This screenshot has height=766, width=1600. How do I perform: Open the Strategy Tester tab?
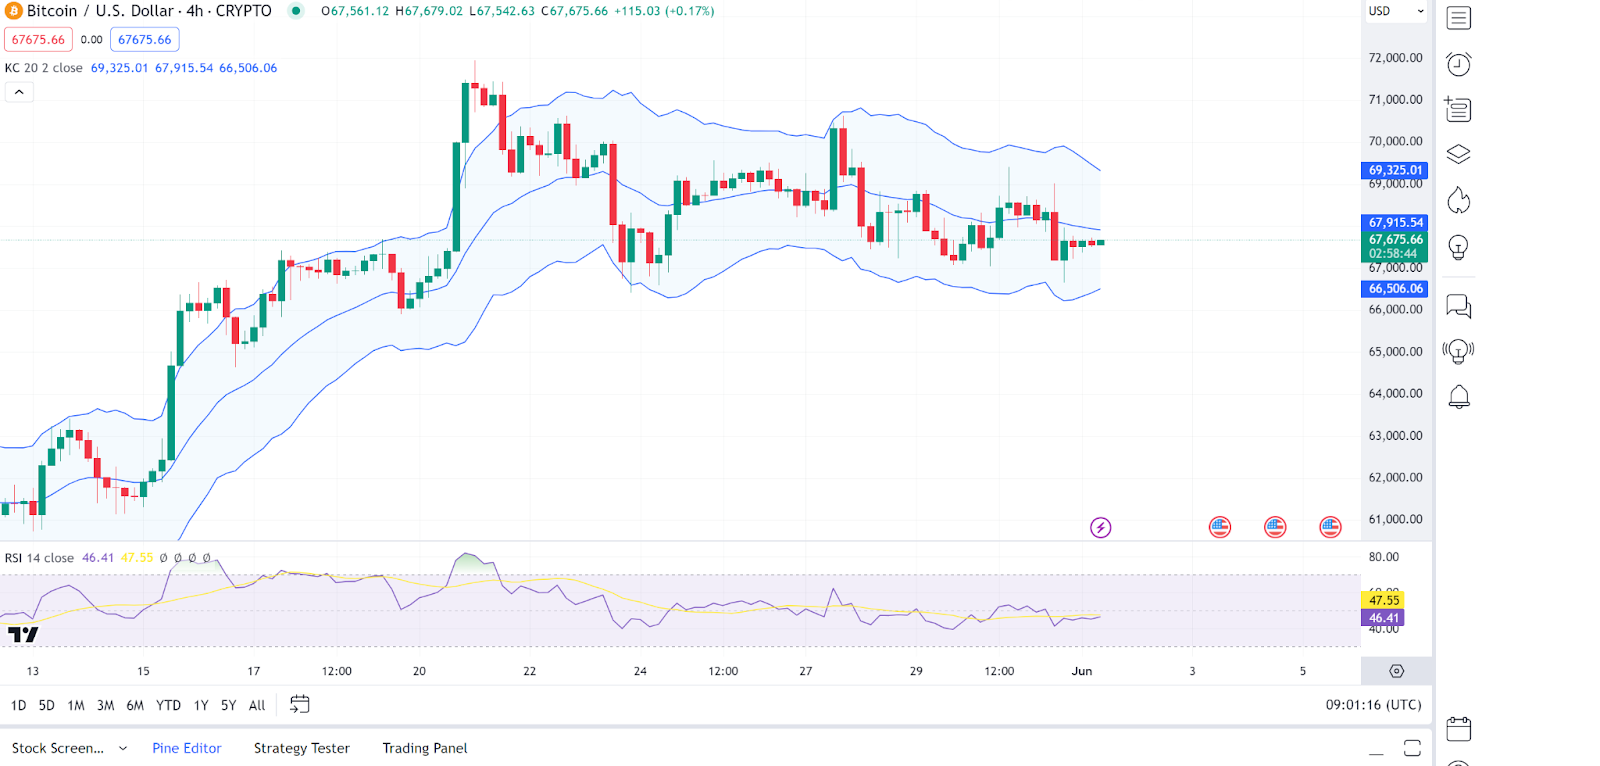[x=302, y=748]
